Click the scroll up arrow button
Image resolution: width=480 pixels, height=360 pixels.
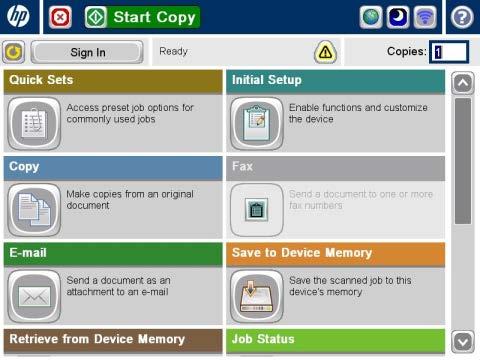(463, 83)
